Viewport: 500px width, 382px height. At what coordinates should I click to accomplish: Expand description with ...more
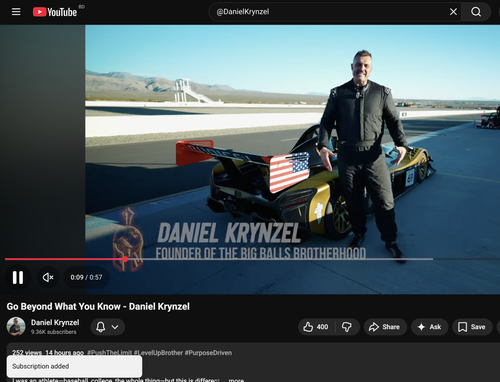click(x=236, y=380)
